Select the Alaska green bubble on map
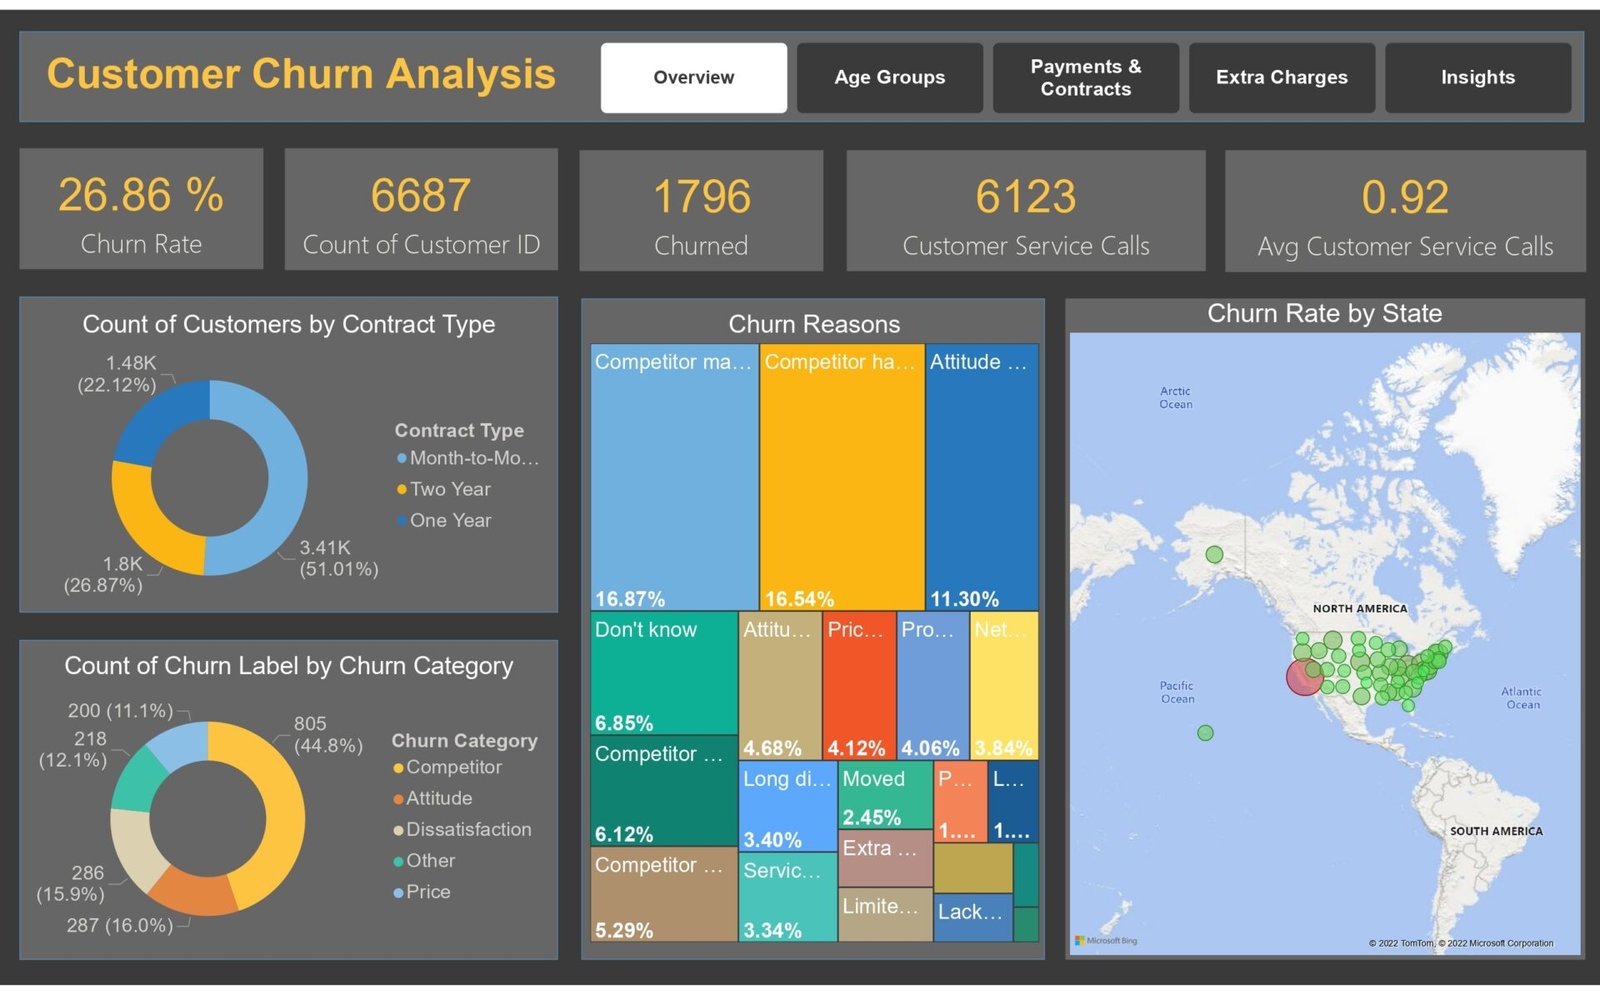 click(1214, 554)
